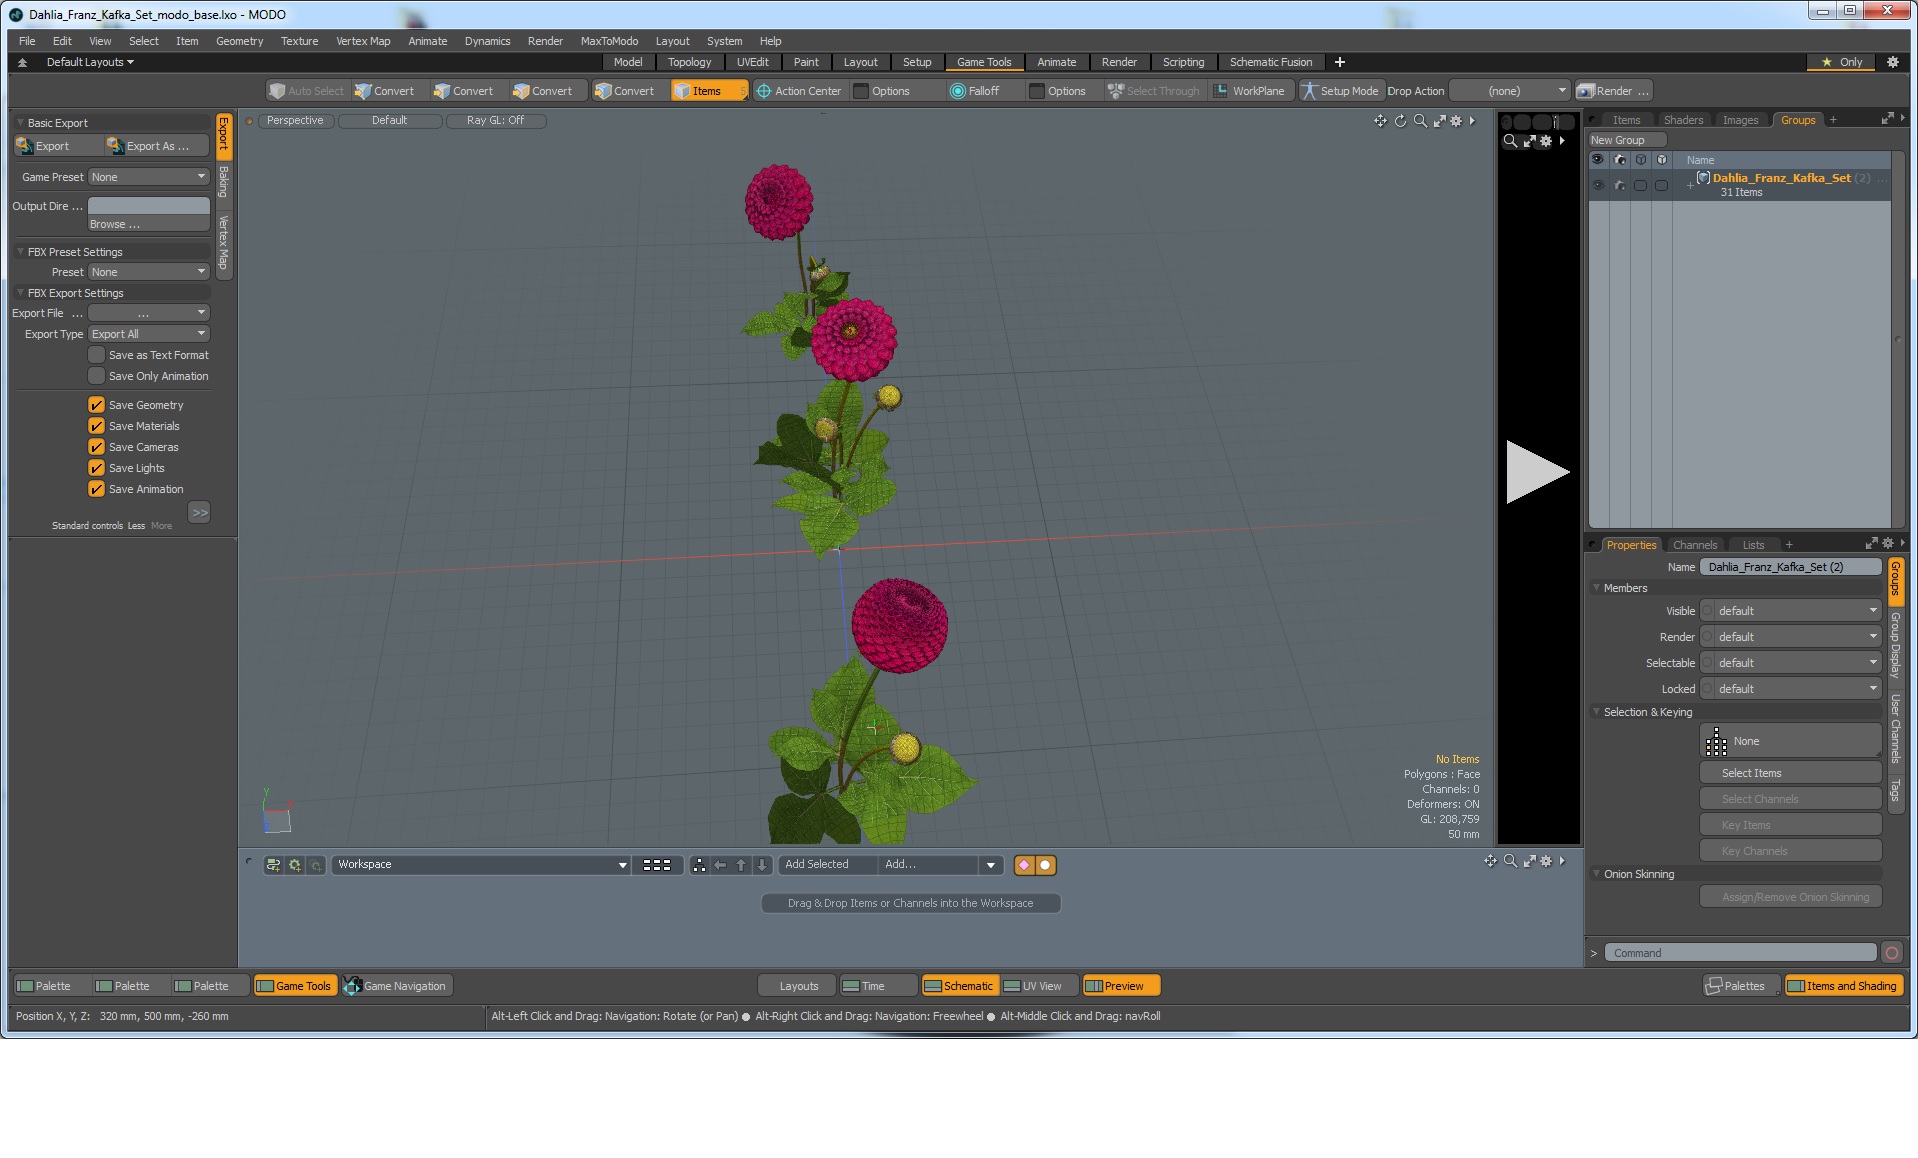Click the preview panel zoom magnifier icon
The height and width of the screenshot is (1158, 1918).
1510,141
